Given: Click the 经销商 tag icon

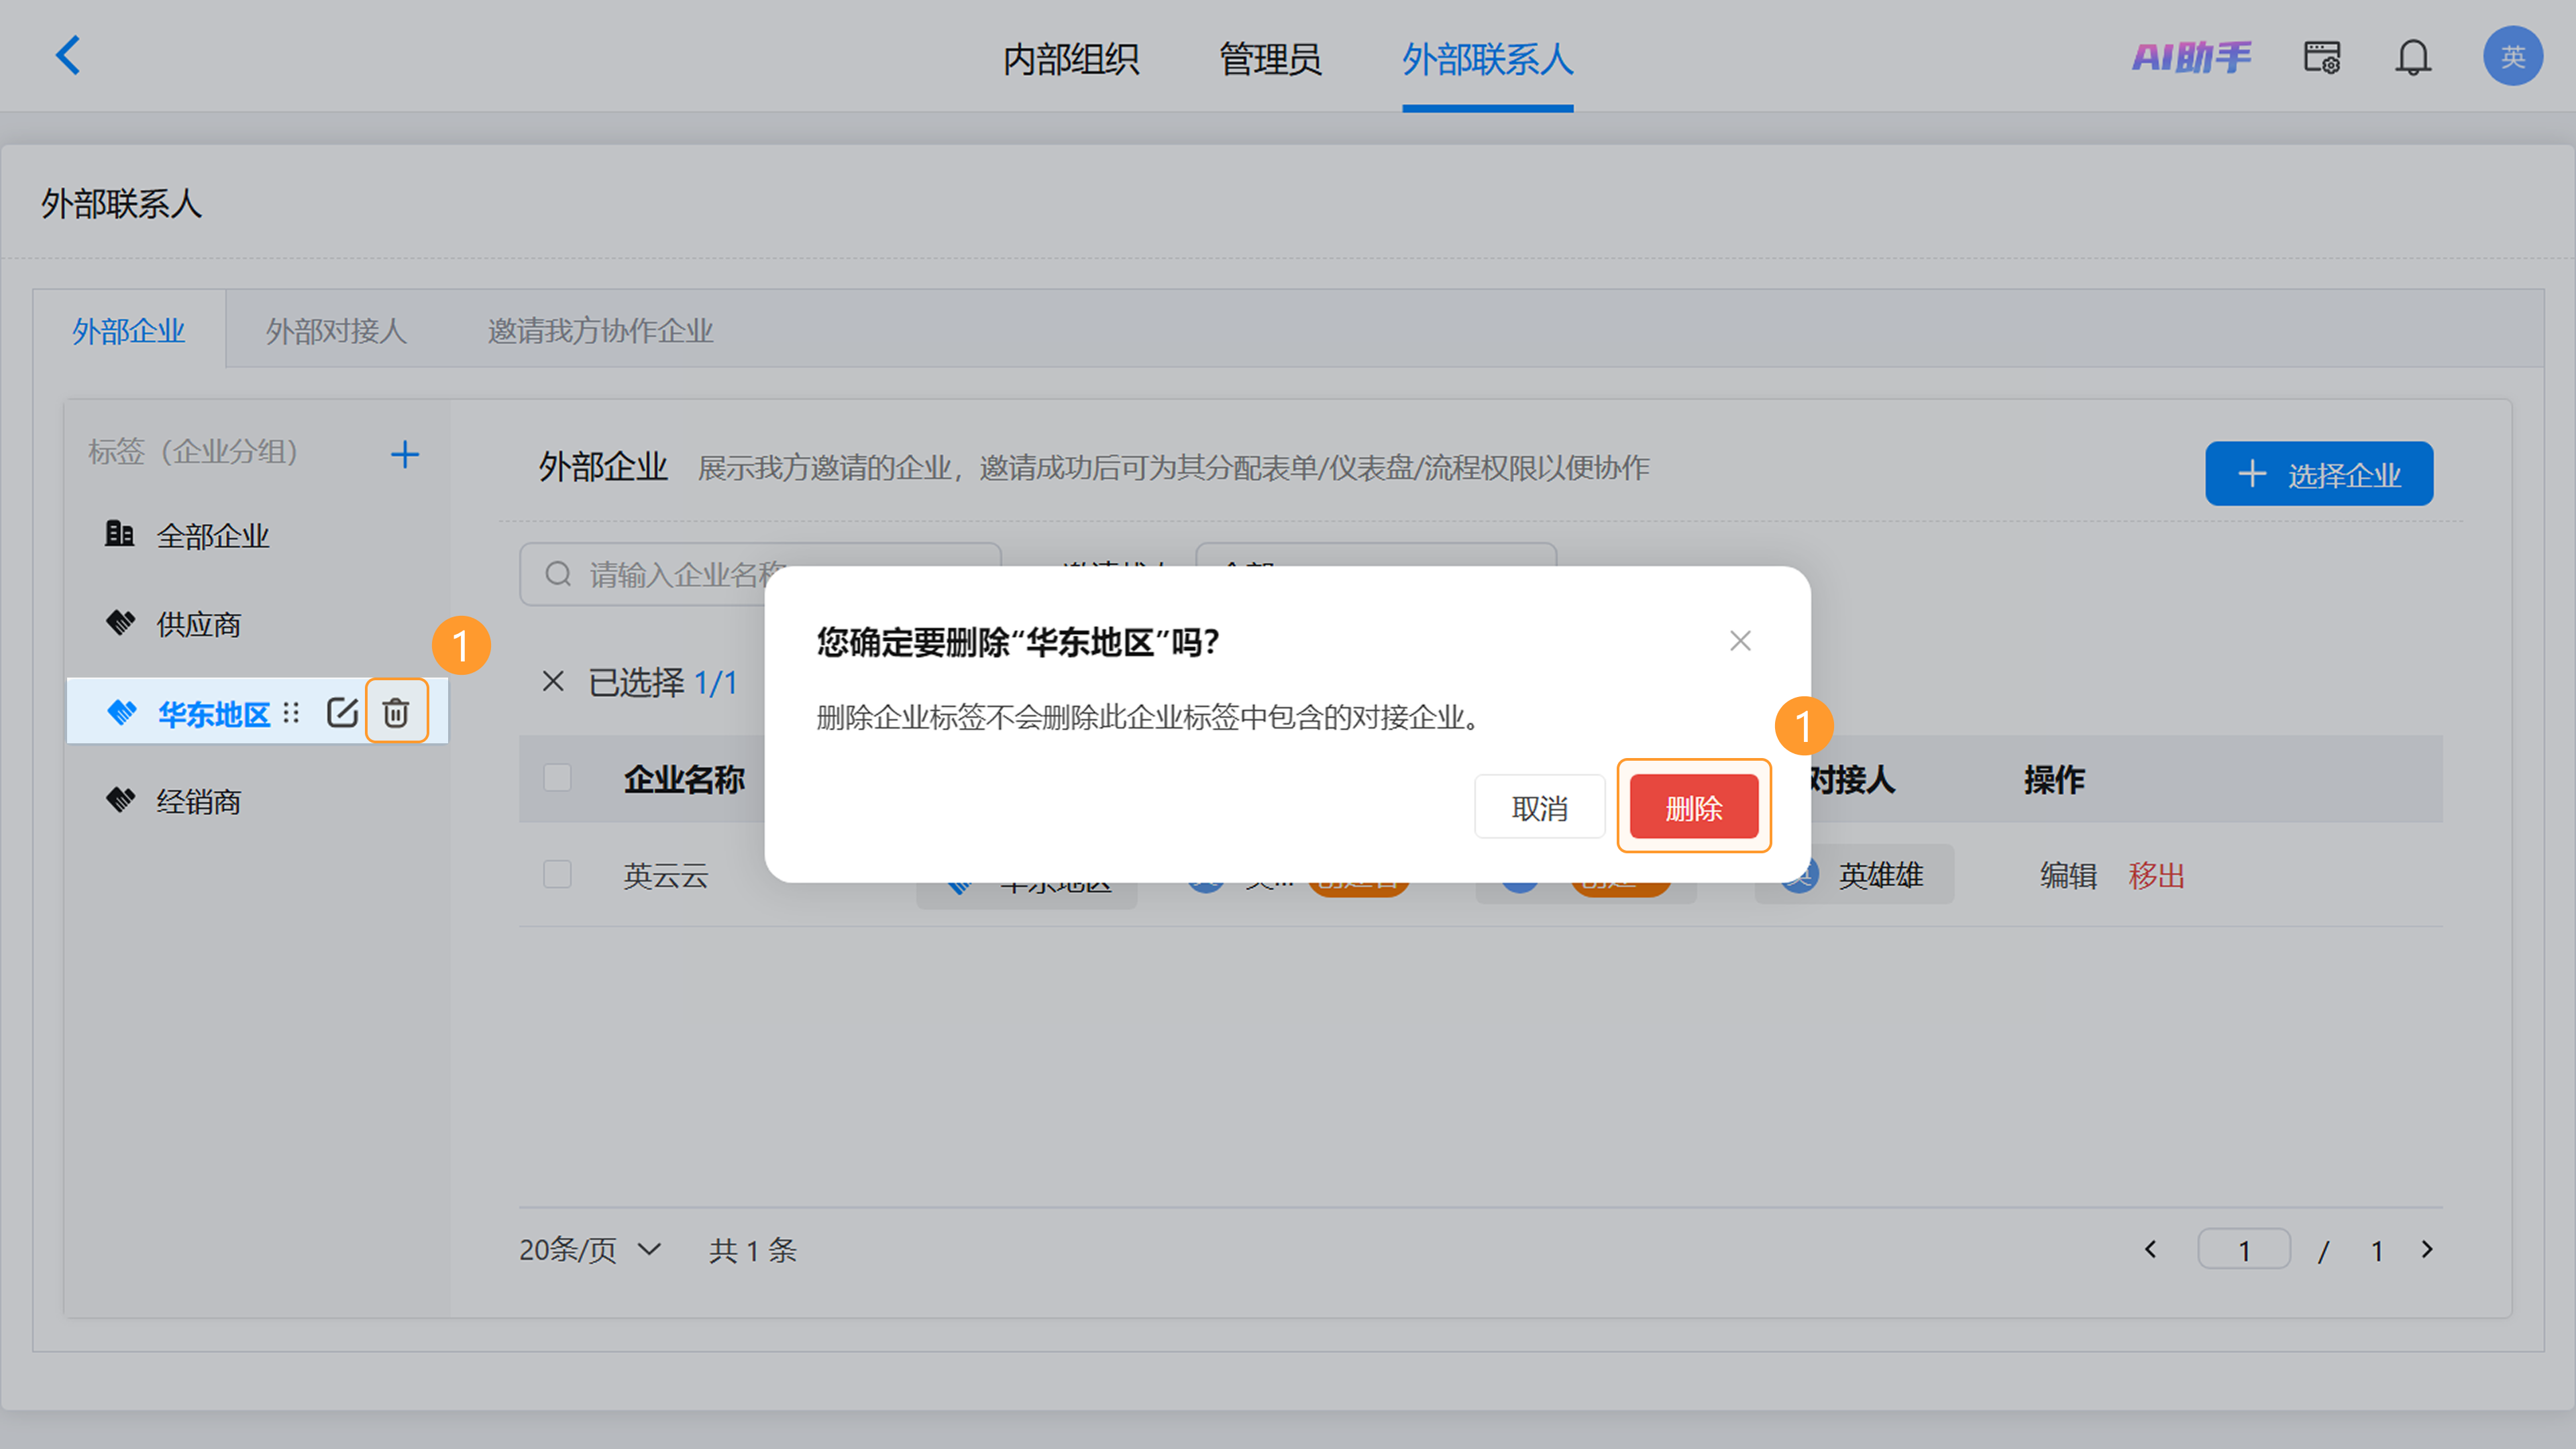Looking at the screenshot, I should pyautogui.click(x=120, y=800).
